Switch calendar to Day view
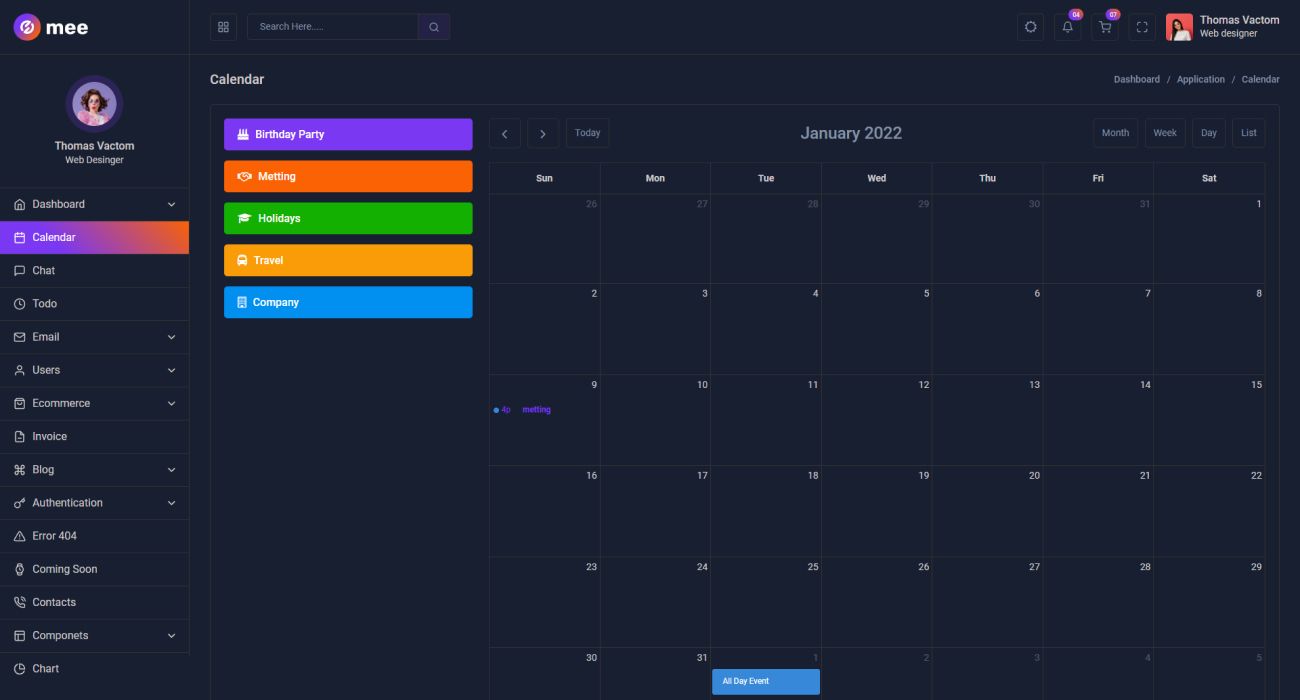 pos(1209,133)
